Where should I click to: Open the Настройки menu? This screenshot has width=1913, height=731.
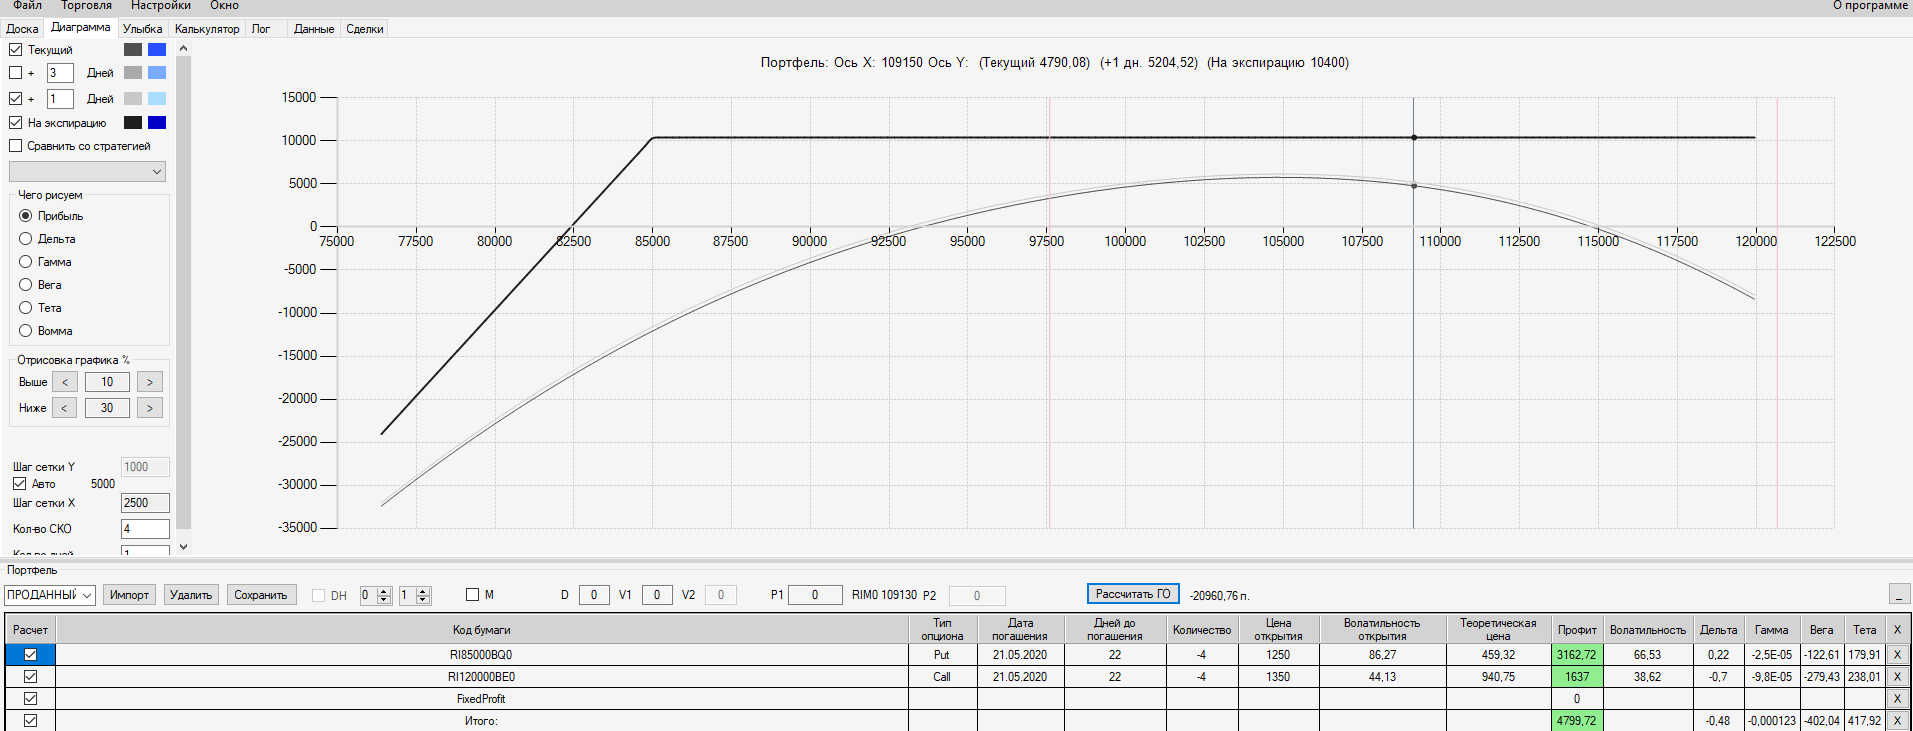tap(160, 6)
